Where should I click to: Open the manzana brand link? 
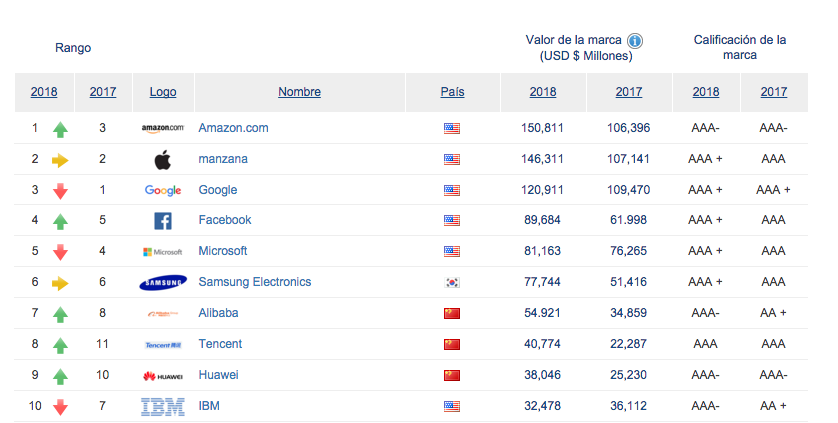click(x=223, y=159)
